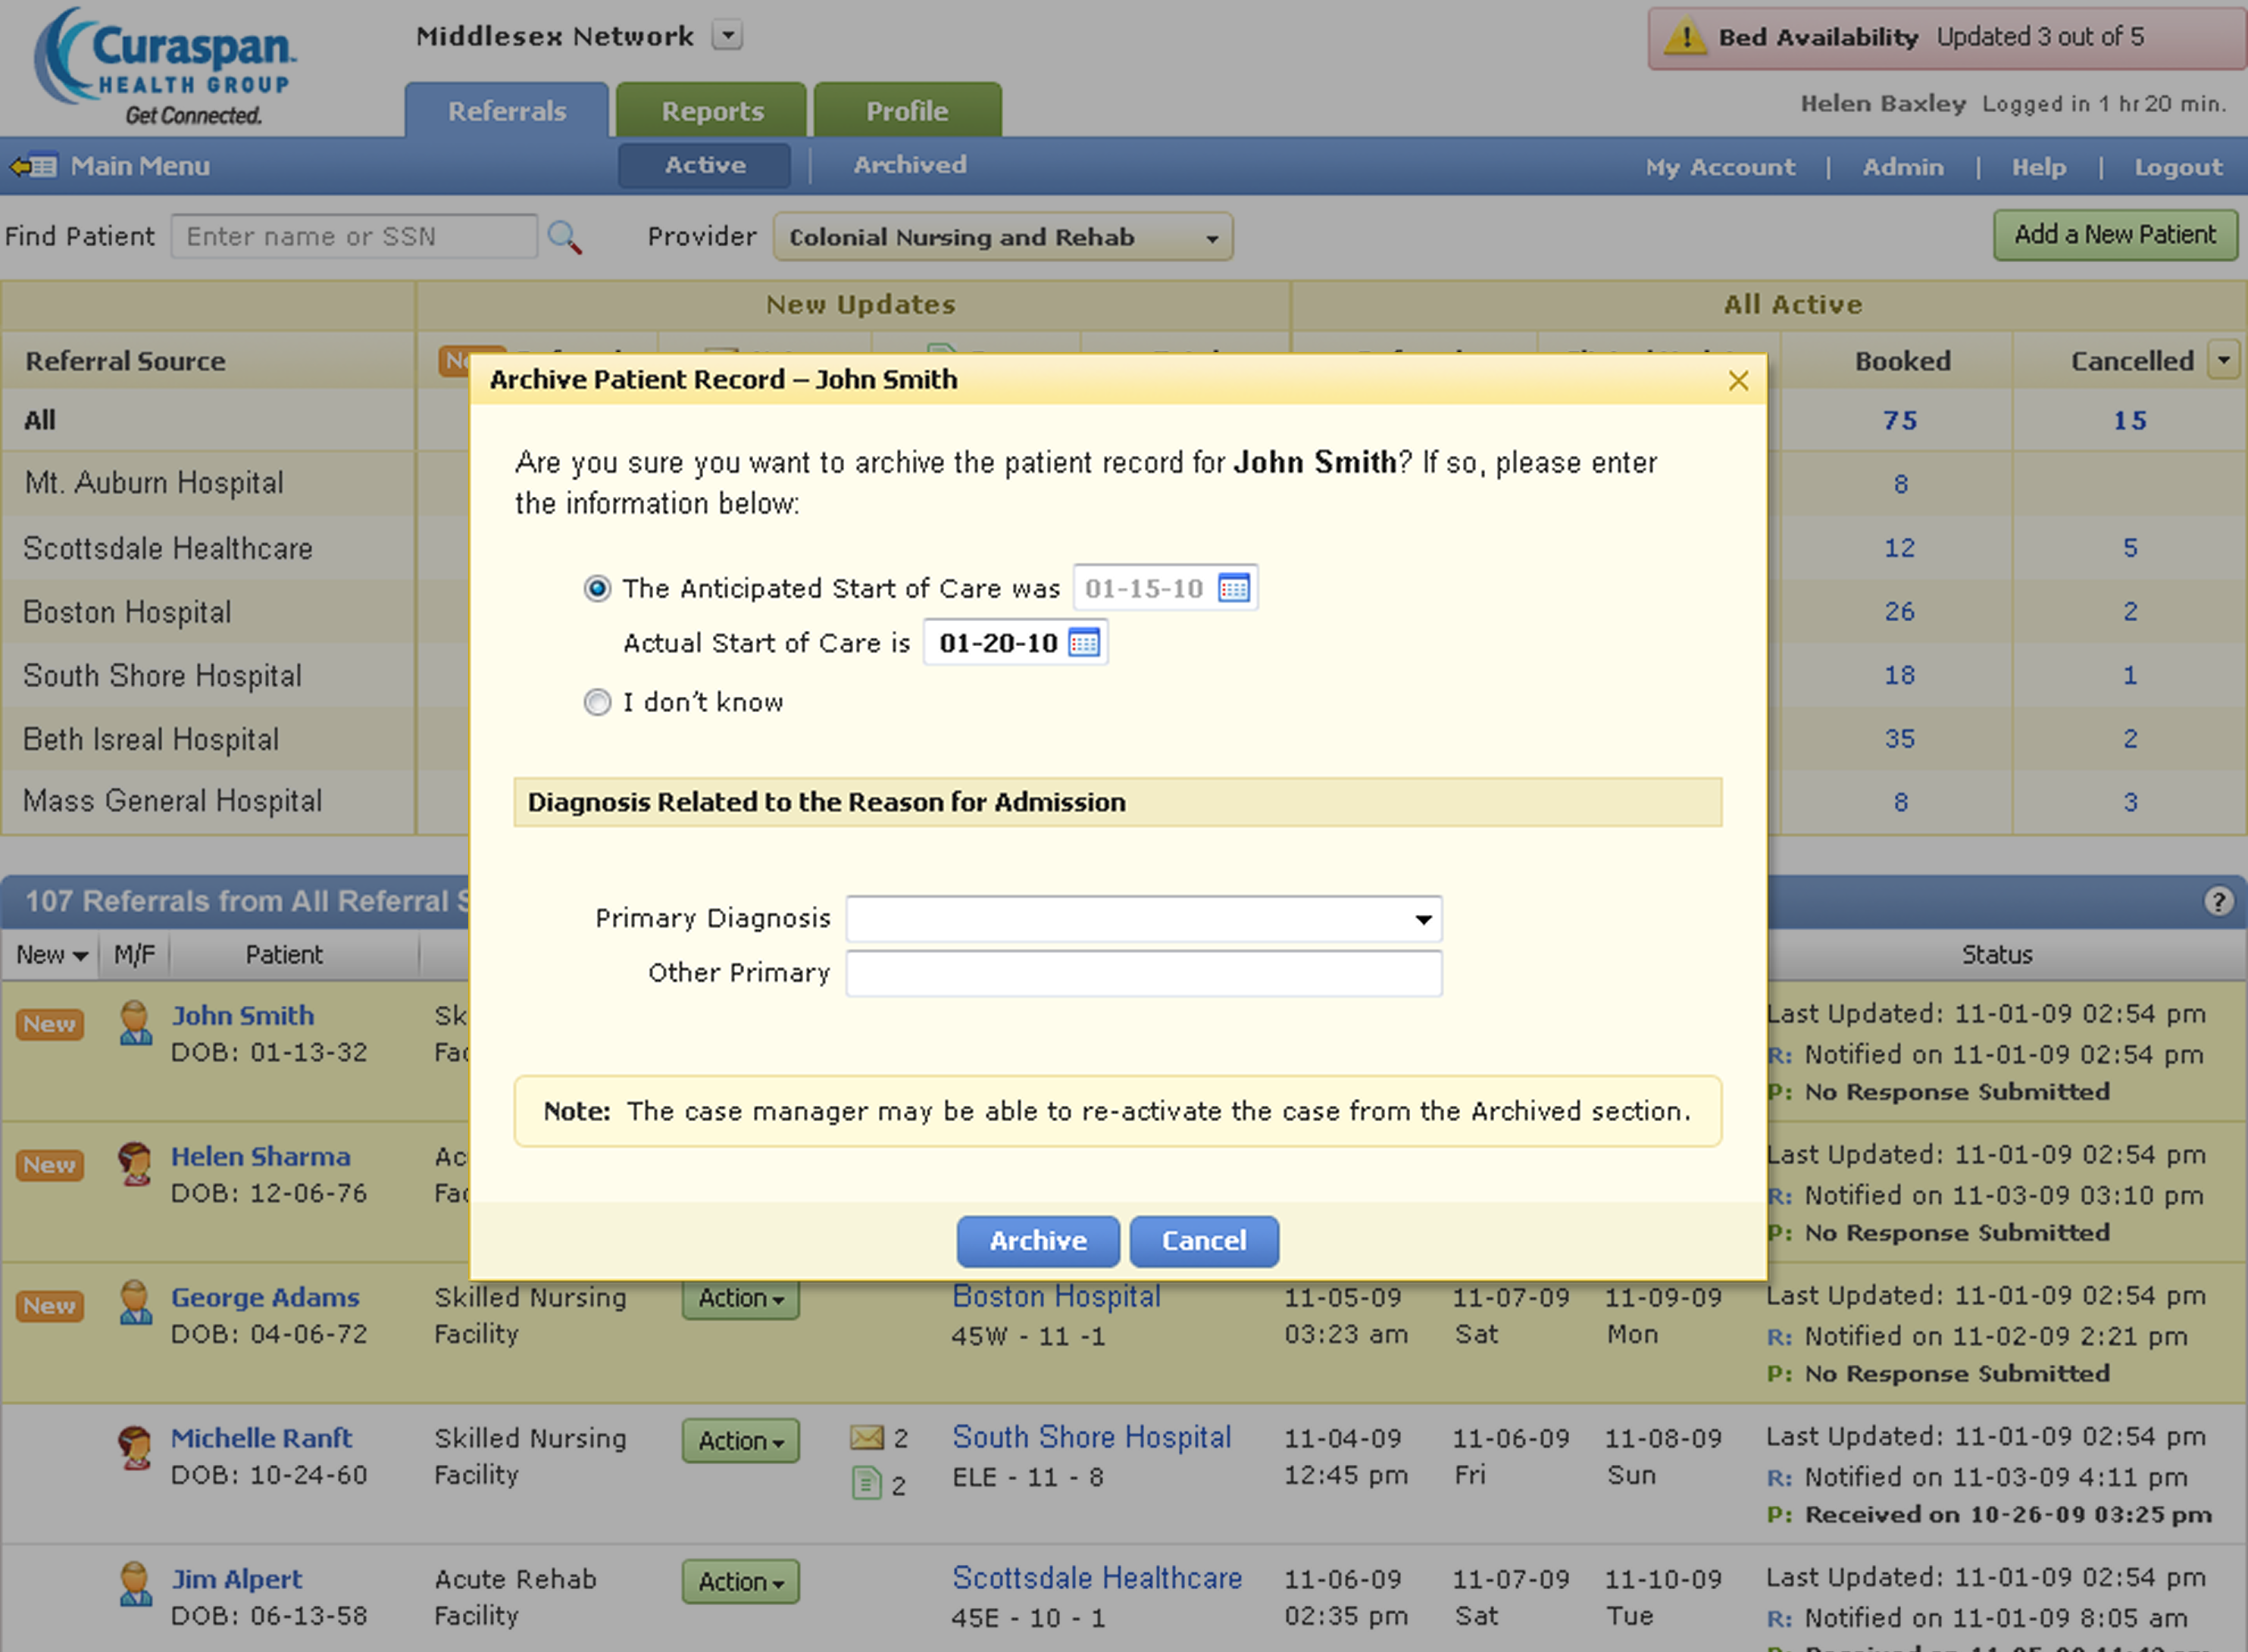Close the Archive Patient Record dialog

pos(1738,380)
